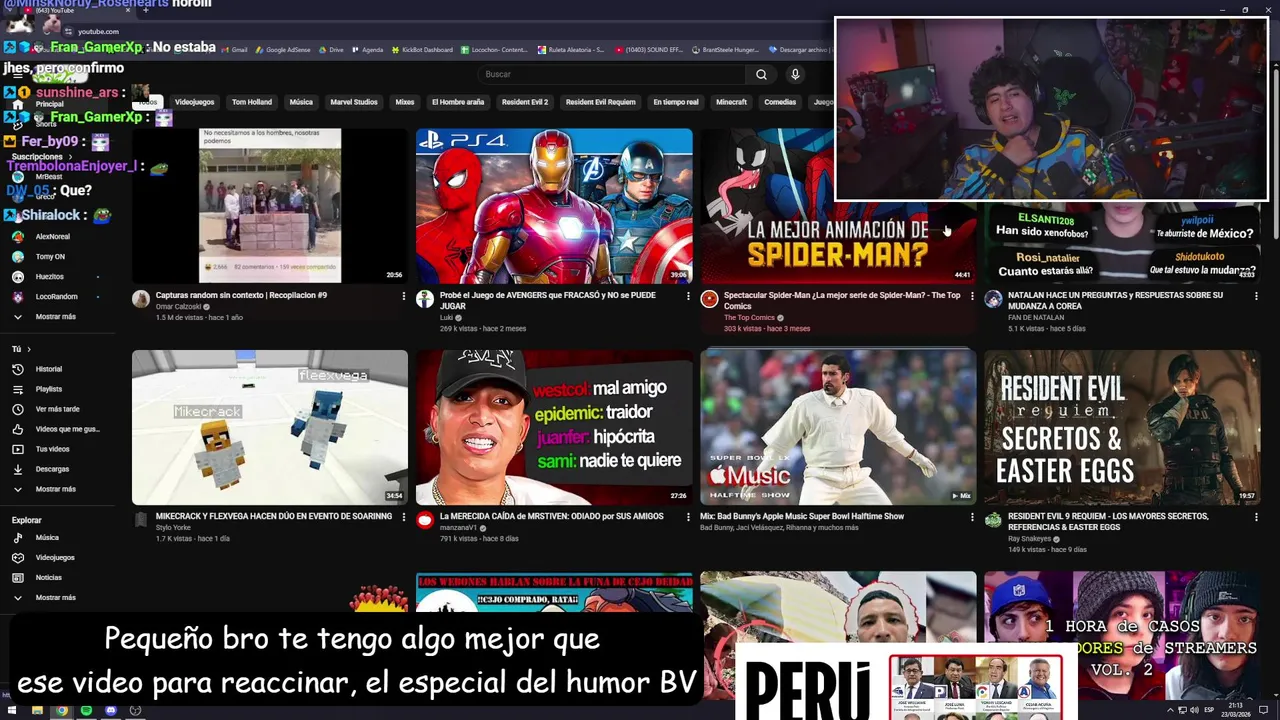Image resolution: width=1280 pixels, height=720 pixels.
Task: Focus the Buscar search field
Action: [x=611, y=74]
